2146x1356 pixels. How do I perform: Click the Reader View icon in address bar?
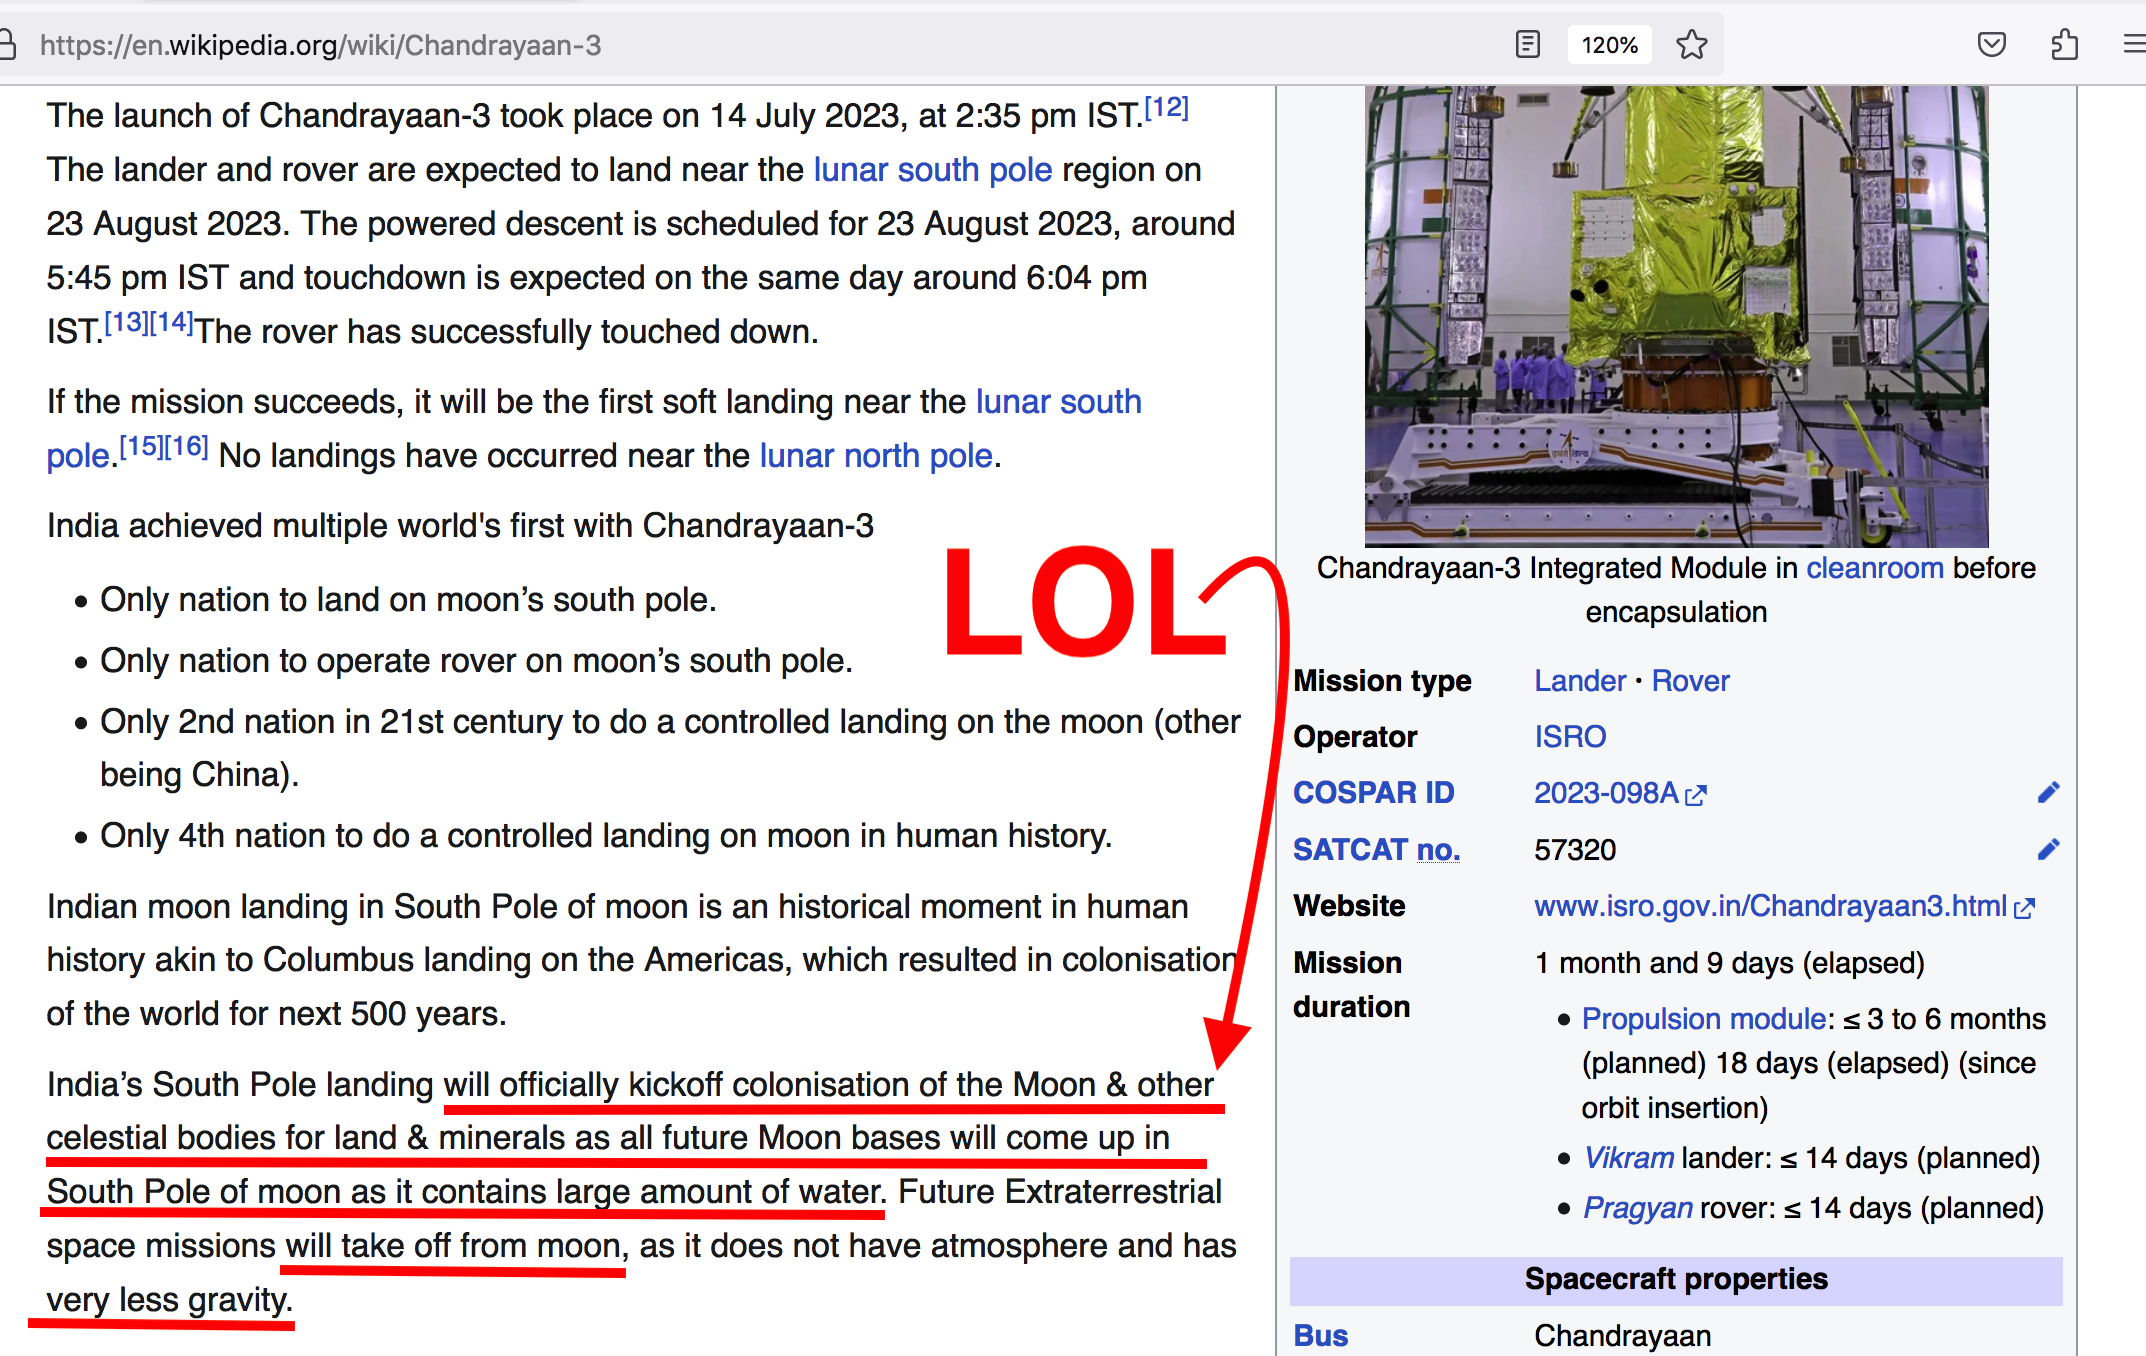pos(1527,45)
